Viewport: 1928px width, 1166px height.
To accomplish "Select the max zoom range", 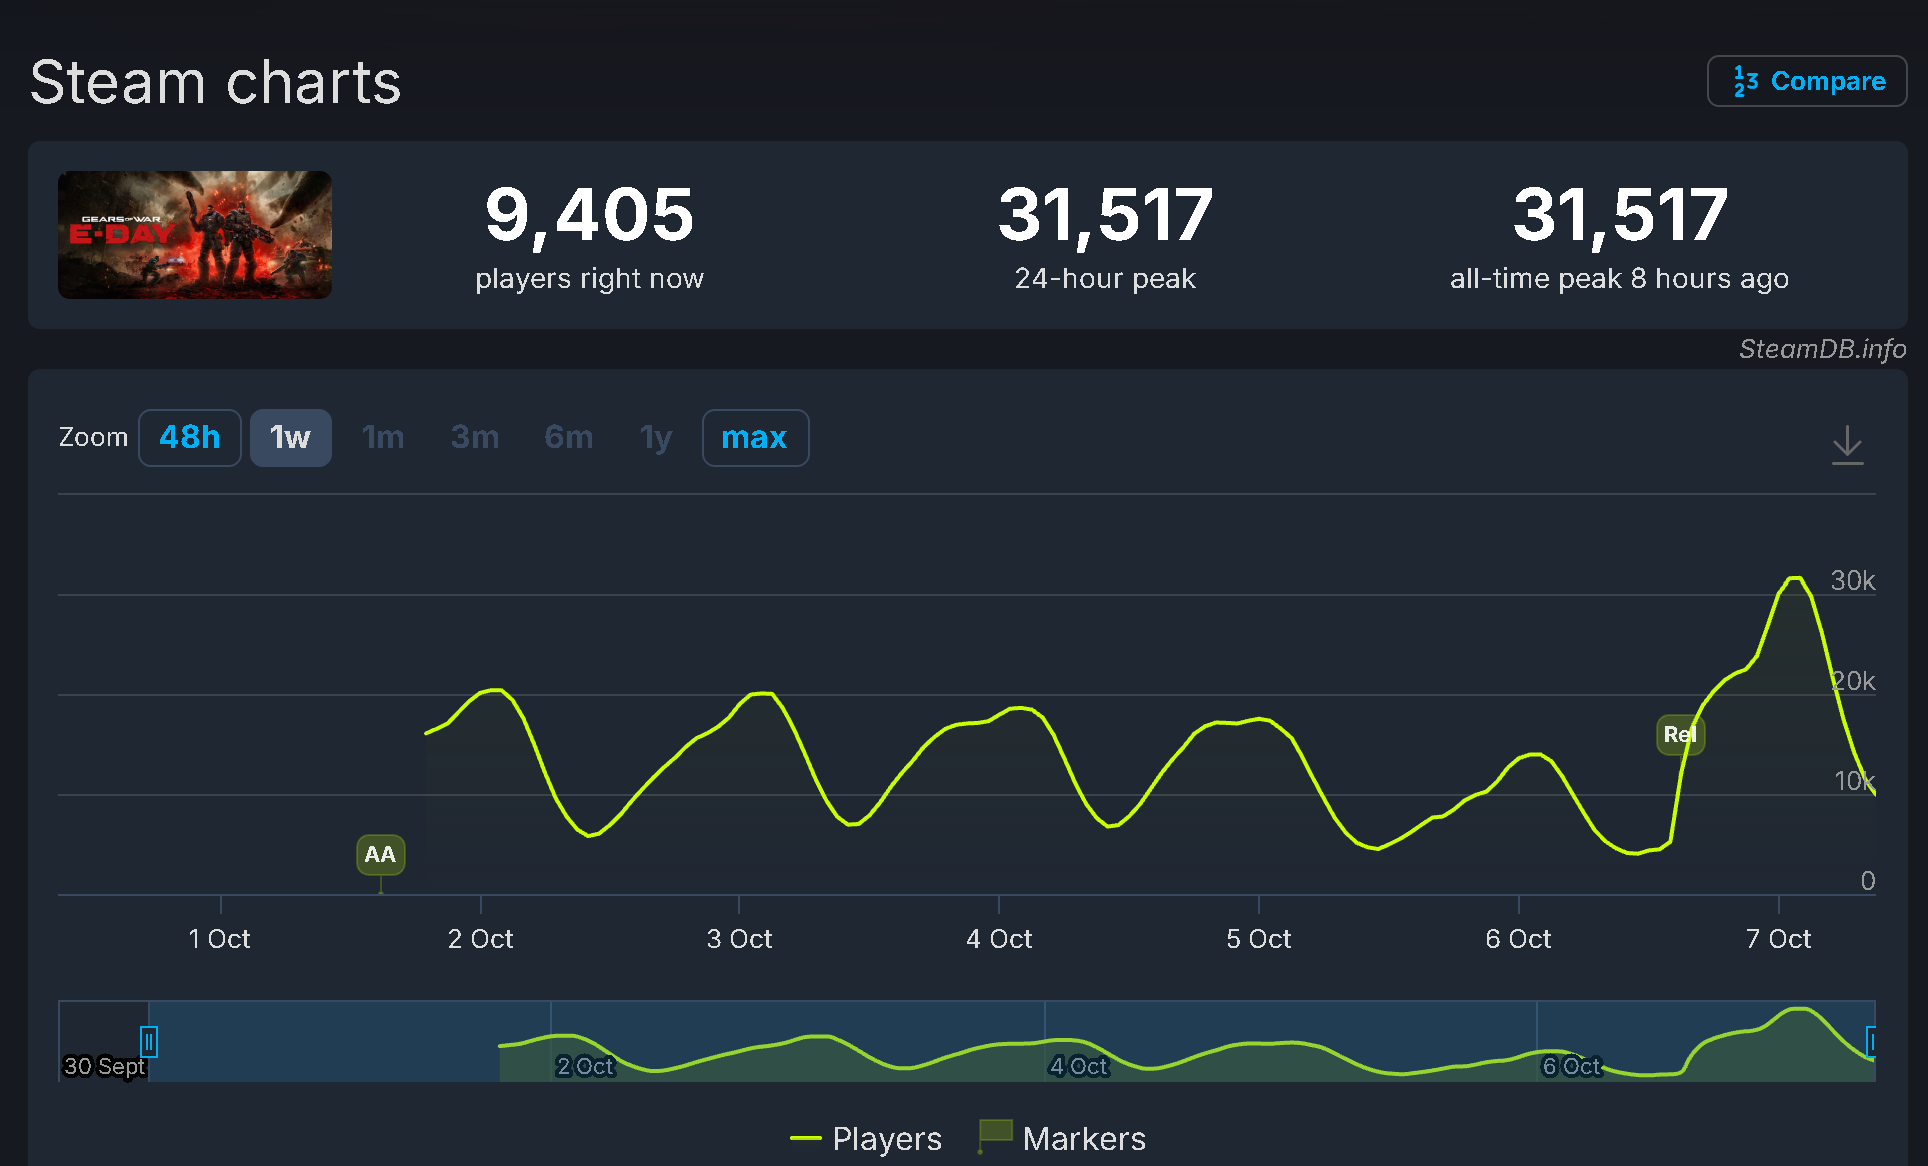I will pyautogui.click(x=755, y=438).
